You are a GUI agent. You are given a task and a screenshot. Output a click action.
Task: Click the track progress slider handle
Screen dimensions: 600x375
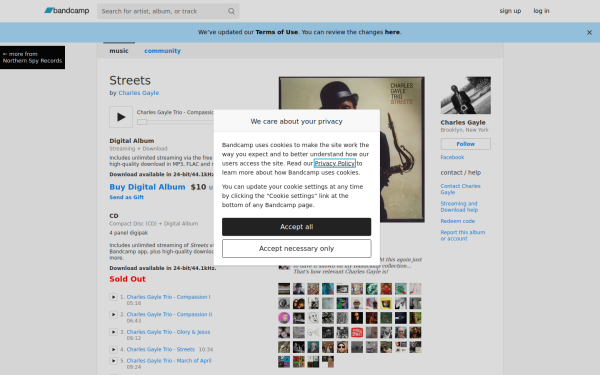142,122
